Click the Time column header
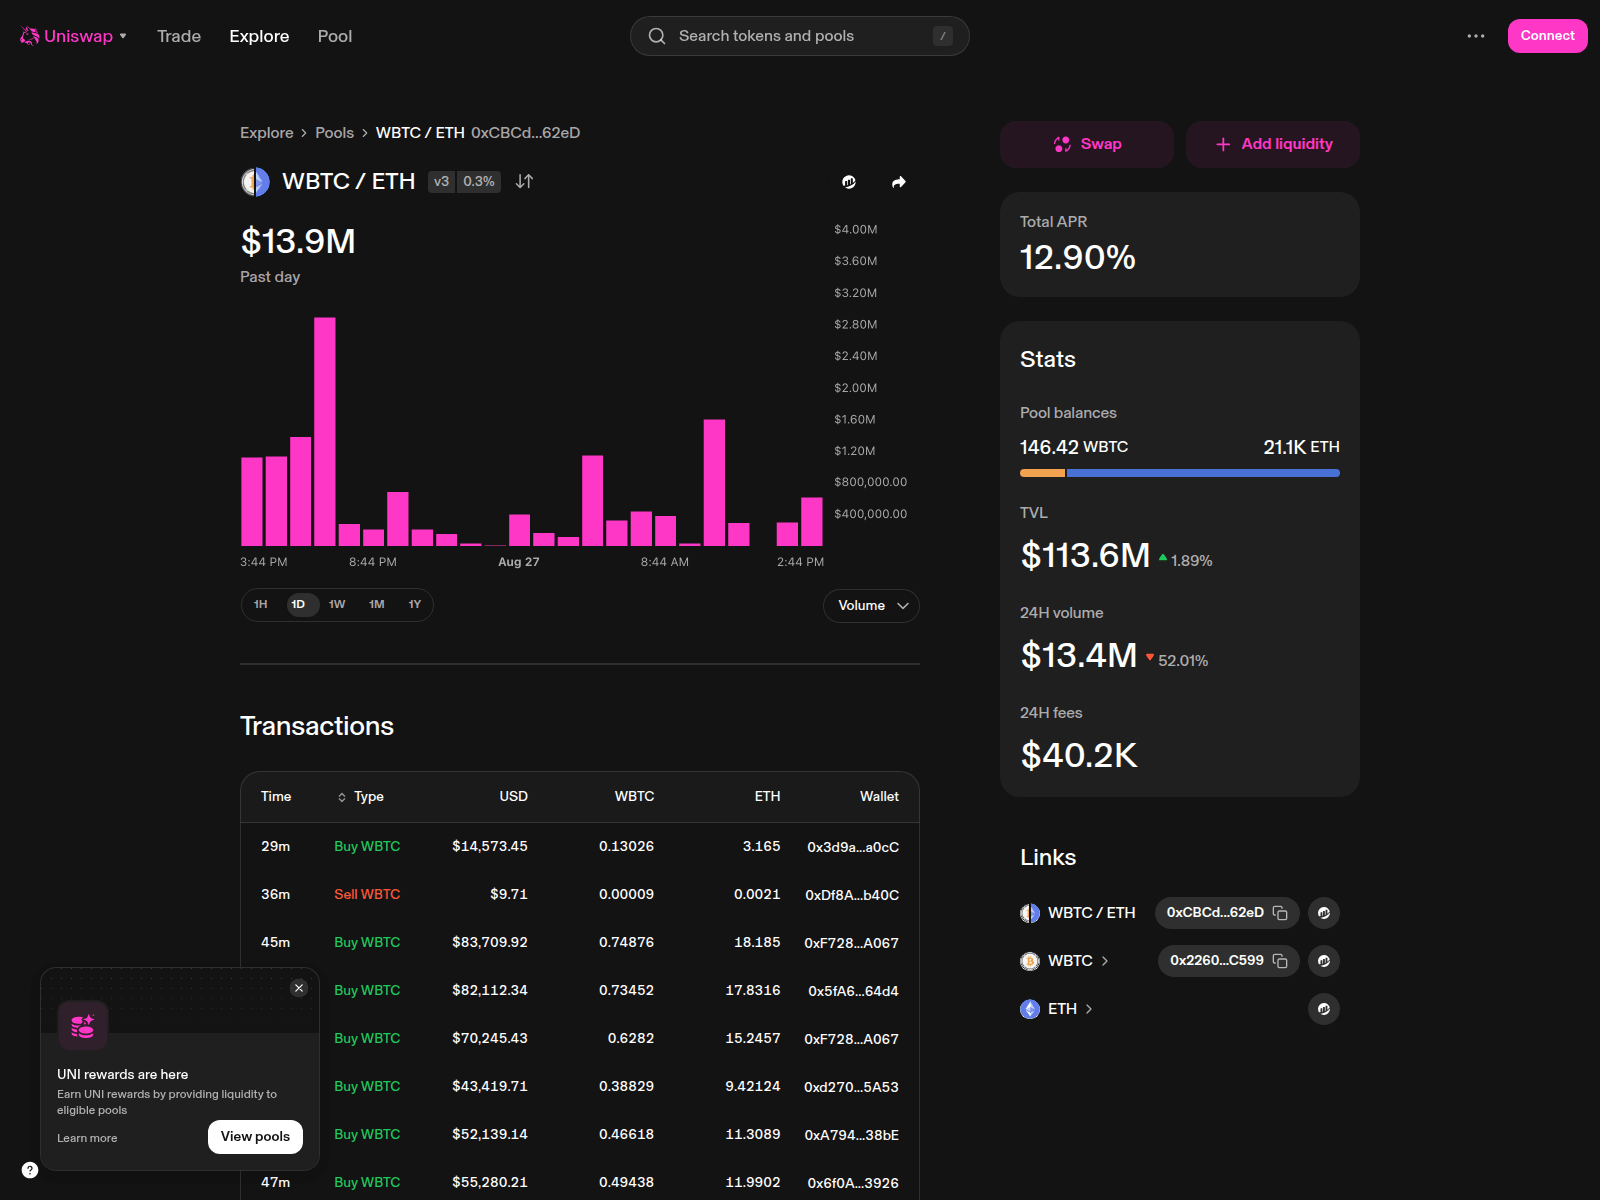Image resolution: width=1600 pixels, height=1200 pixels. tap(276, 797)
